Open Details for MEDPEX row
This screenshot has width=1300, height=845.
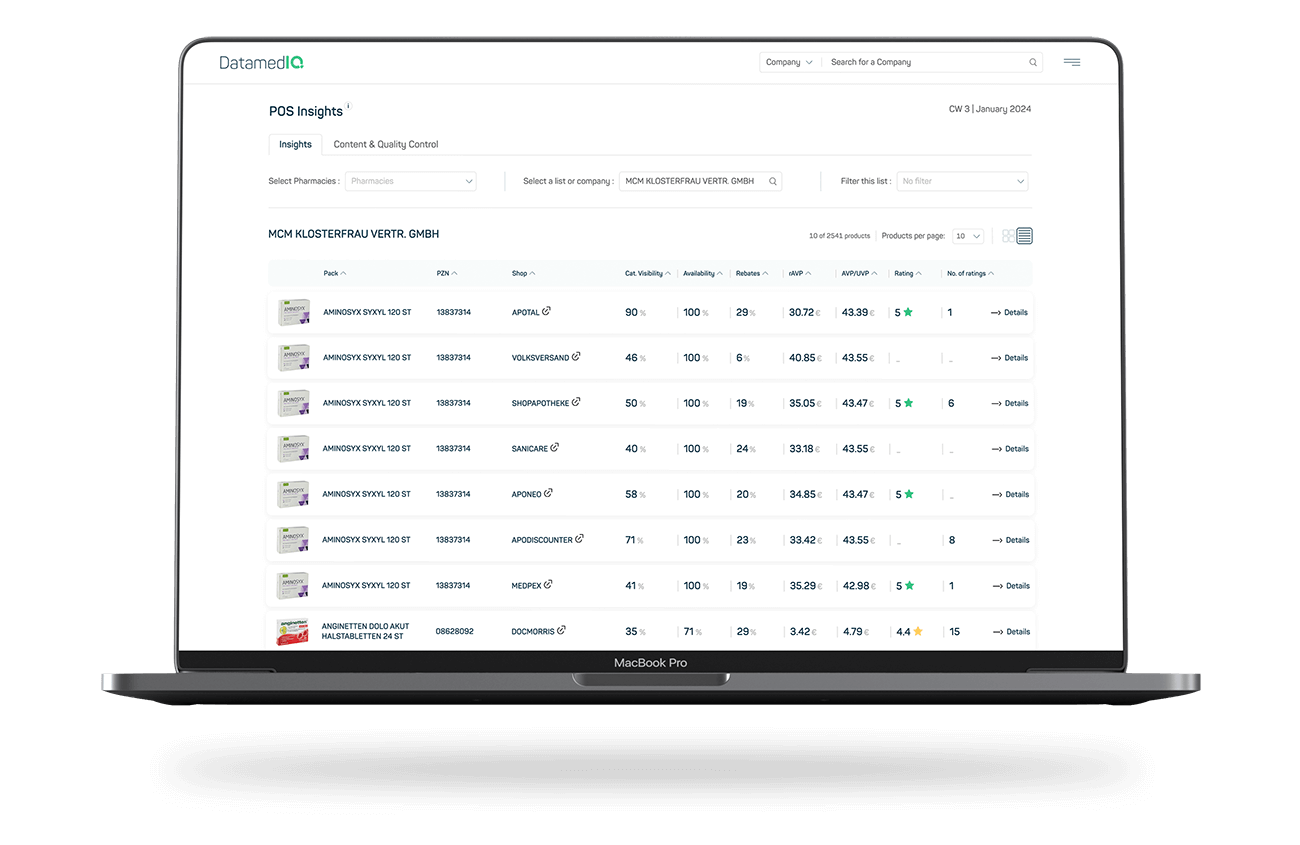(1009, 585)
